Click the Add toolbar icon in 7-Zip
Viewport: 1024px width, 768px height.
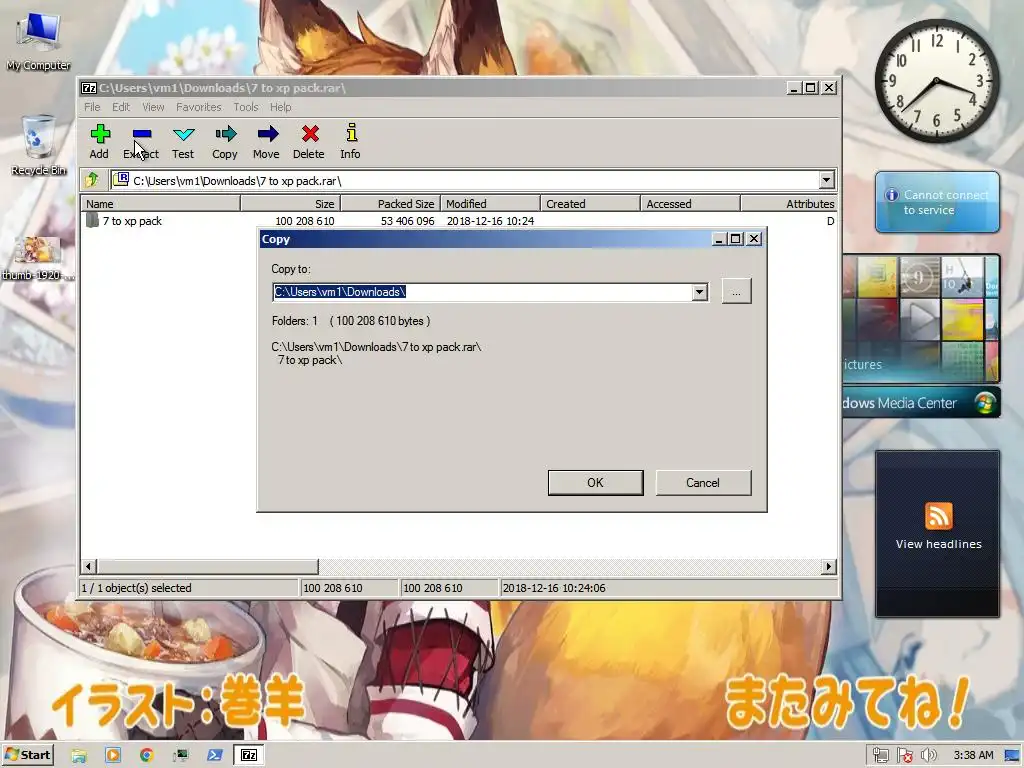click(99, 135)
